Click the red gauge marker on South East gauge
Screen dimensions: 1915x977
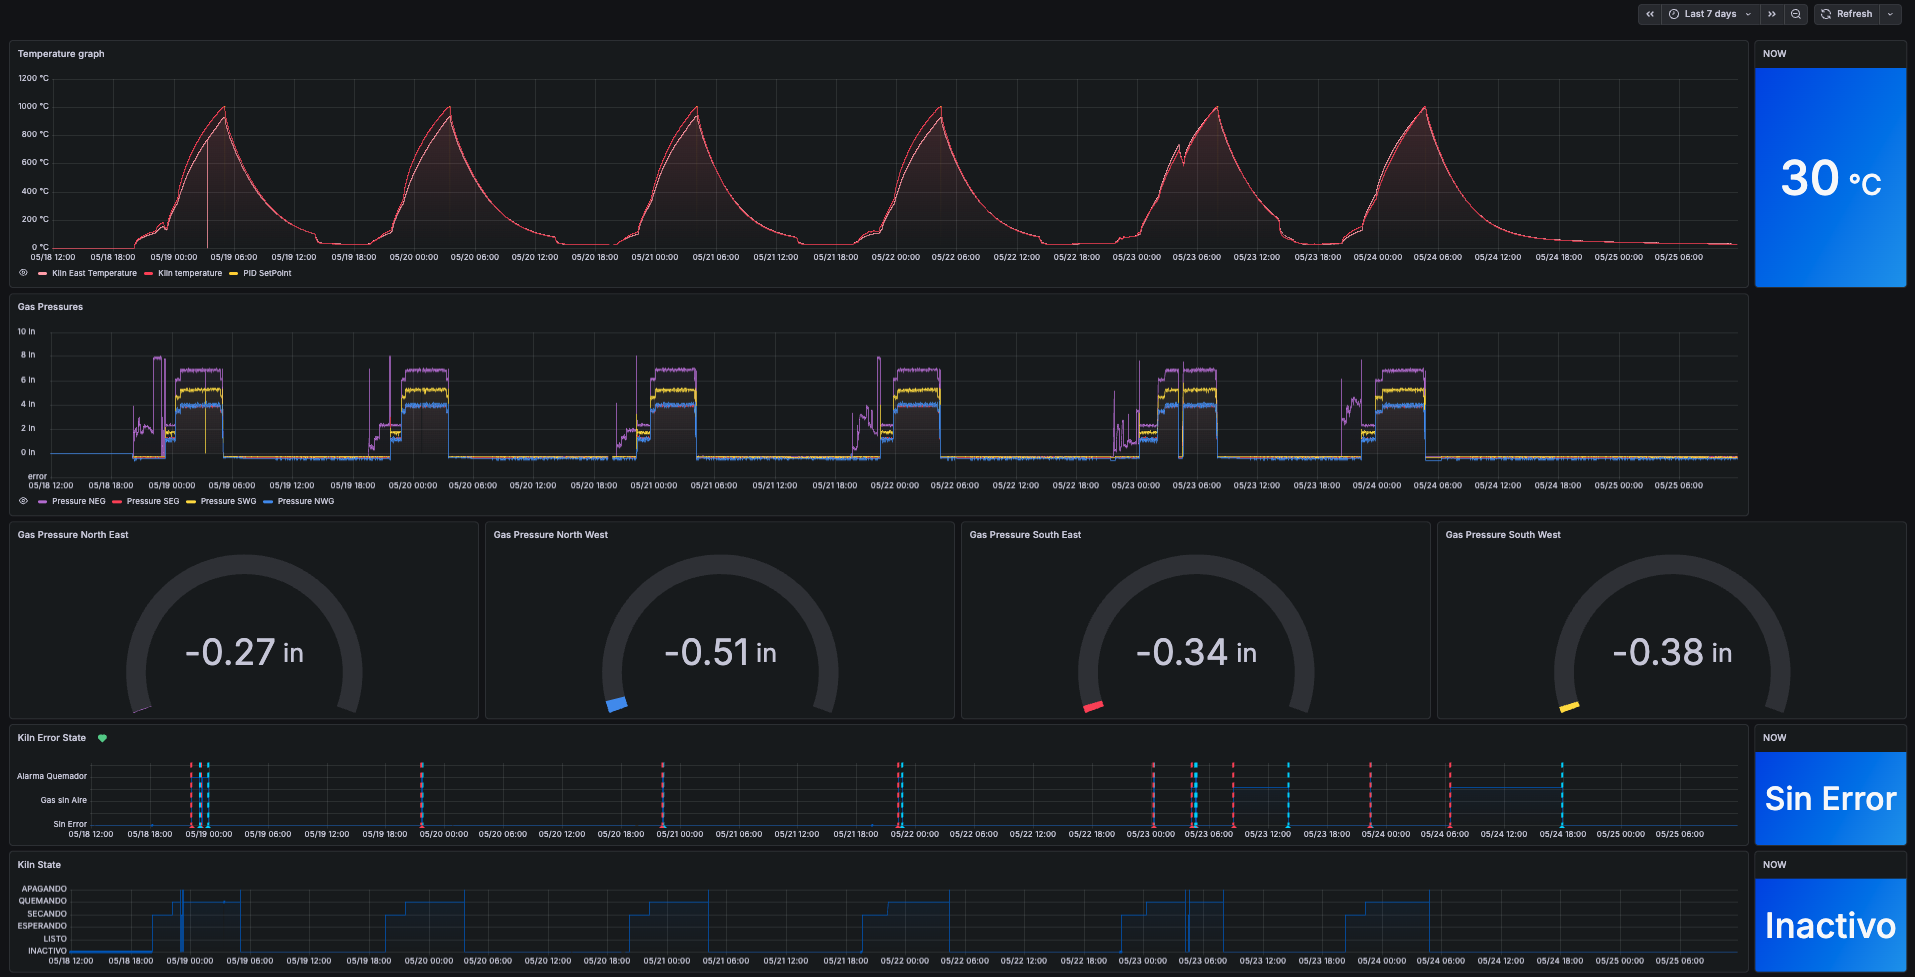[x=1093, y=707]
